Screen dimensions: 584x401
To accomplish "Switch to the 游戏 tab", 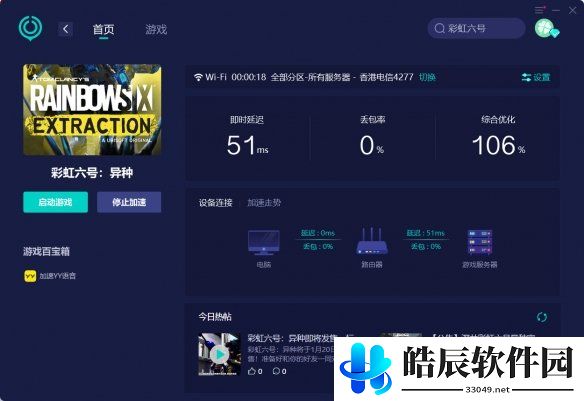I will coord(156,29).
